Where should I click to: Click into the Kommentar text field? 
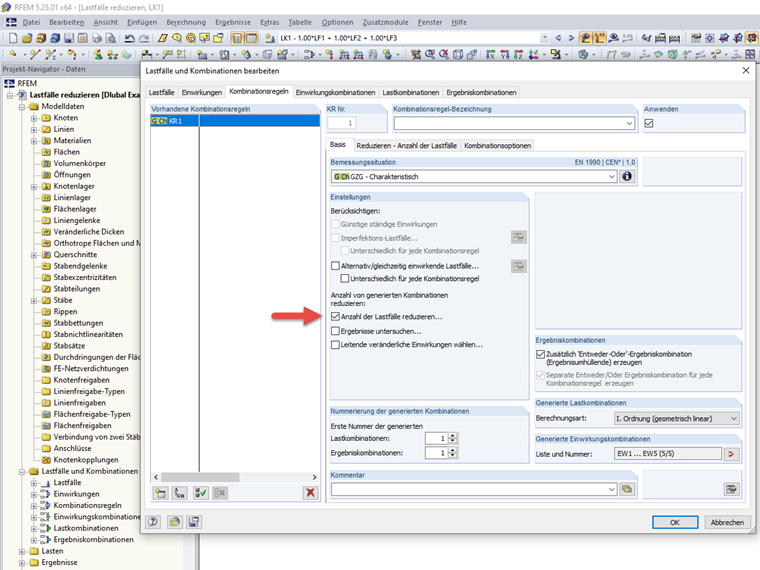pos(469,490)
